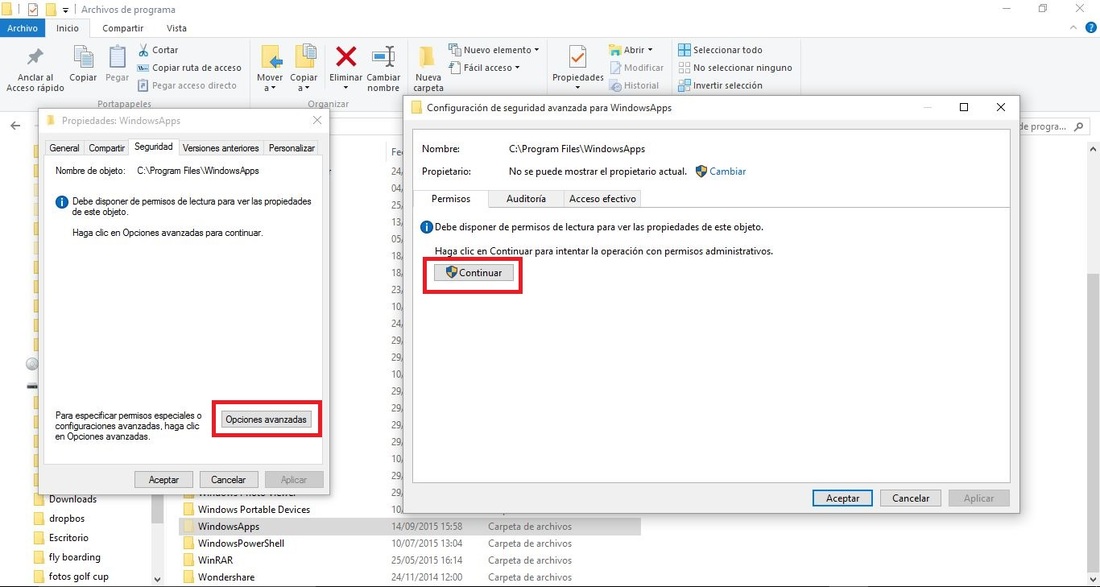1100x587 pixels.
Task: Select the Wondershare folder row
Action: (410, 577)
